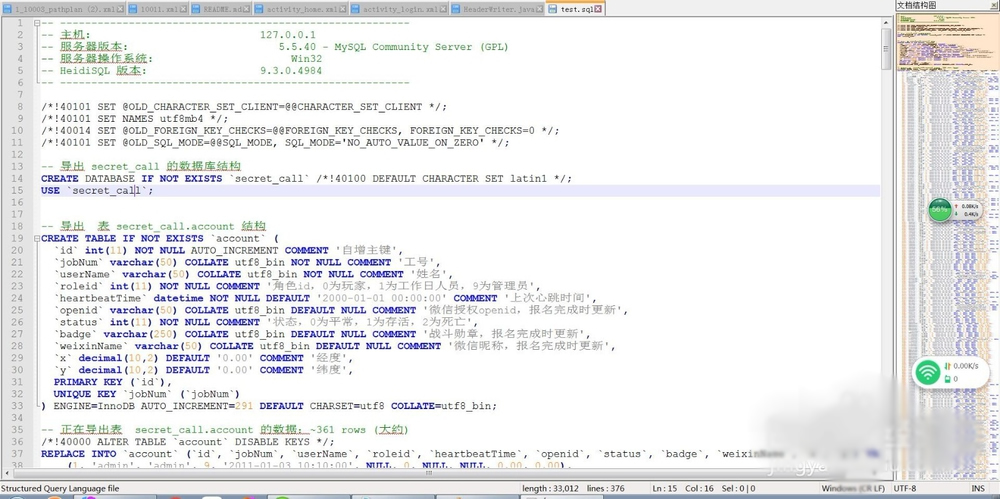Close the test.sql tab
This screenshot has width=1000, height=499.
[599, 9]
